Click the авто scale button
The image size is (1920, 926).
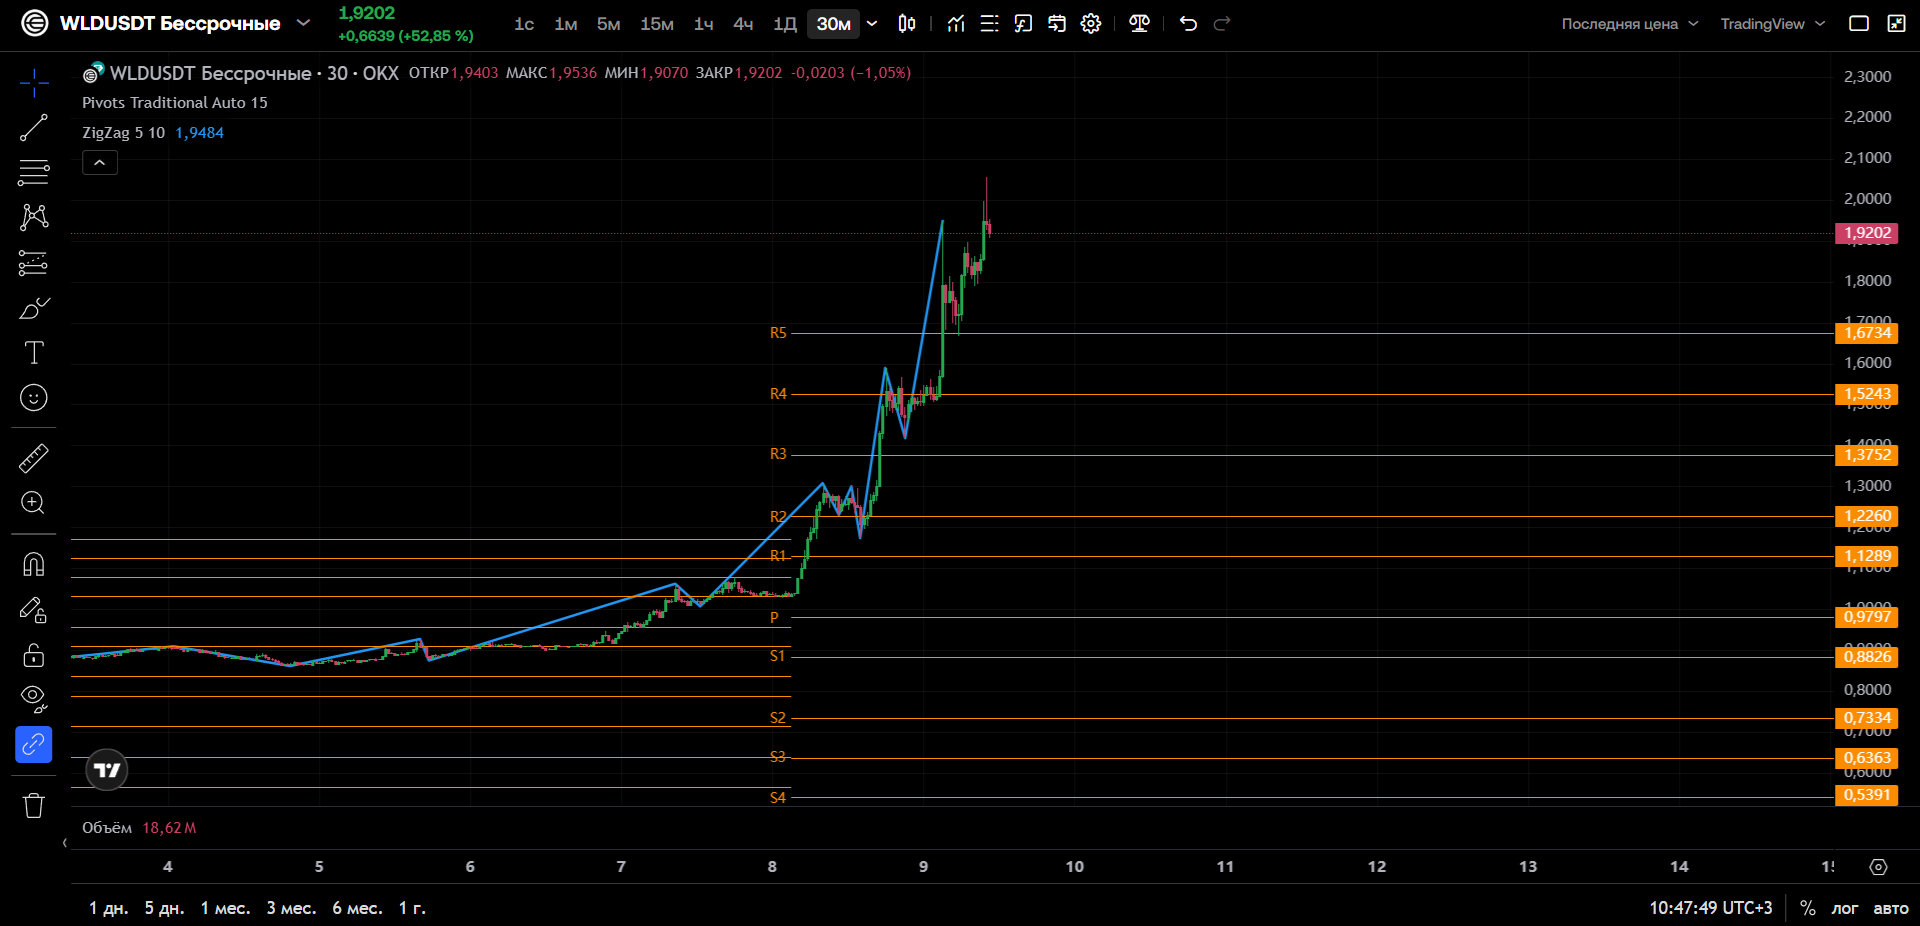point(1890,908)
